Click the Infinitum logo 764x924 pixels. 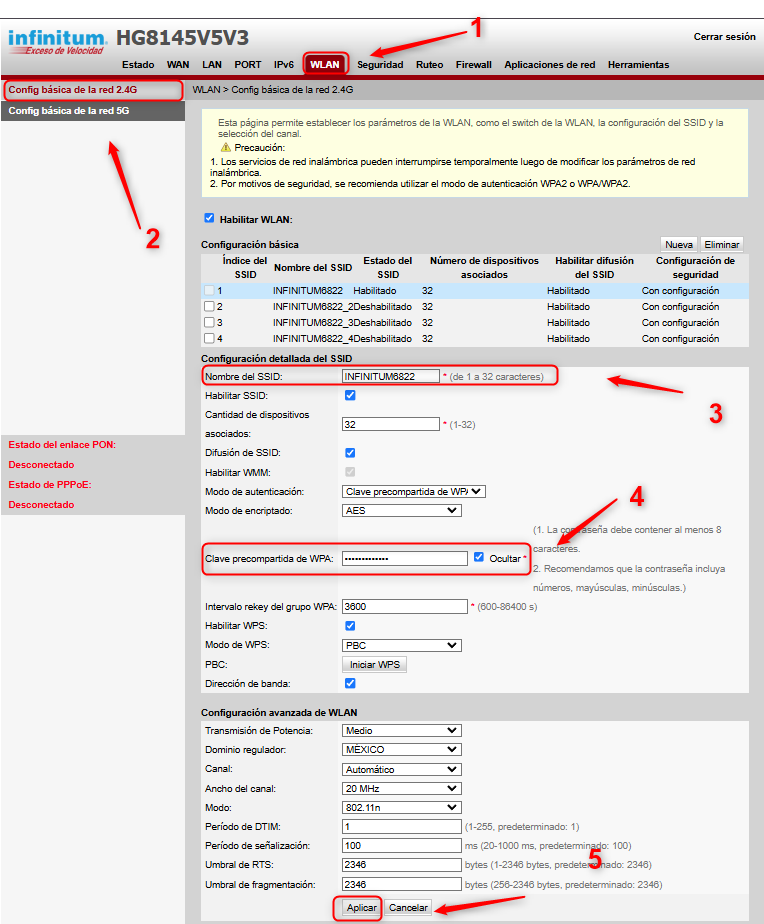(x=55, y=41)
